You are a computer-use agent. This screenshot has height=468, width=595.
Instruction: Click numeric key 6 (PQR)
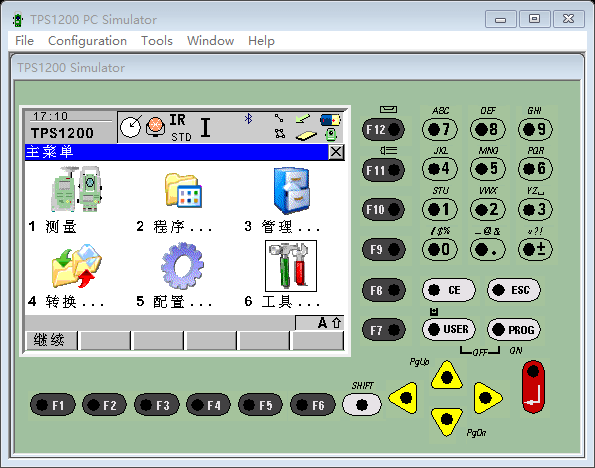pyautogui.click(x=535, y=169)
